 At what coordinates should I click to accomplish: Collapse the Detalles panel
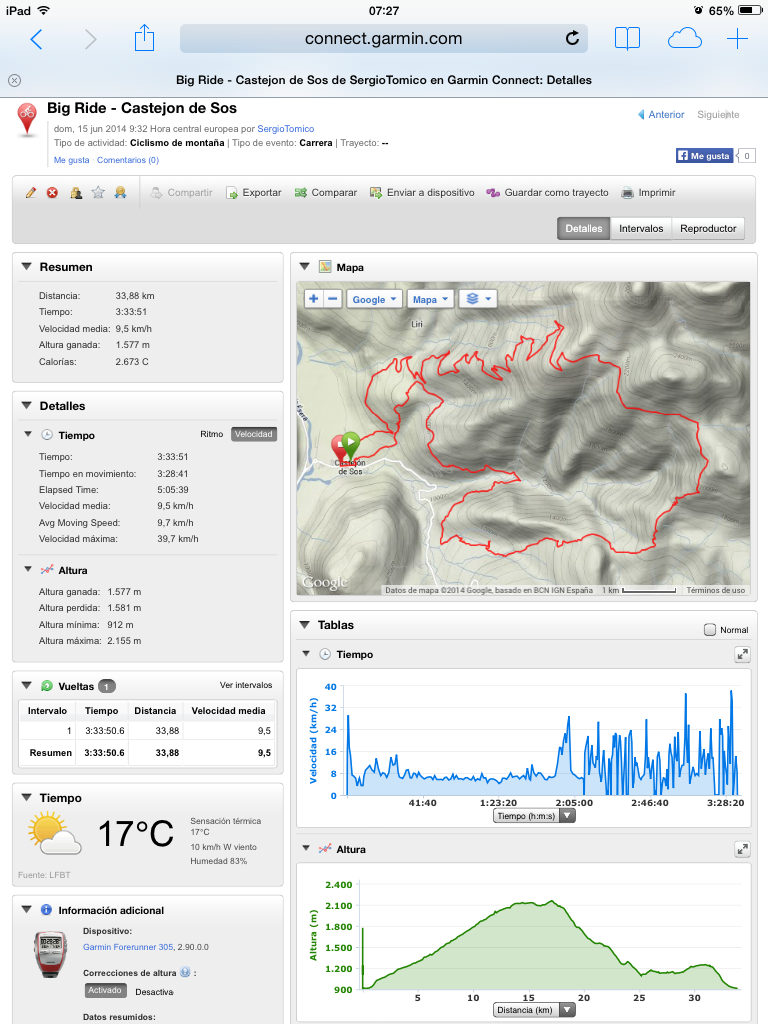(27, 406)
